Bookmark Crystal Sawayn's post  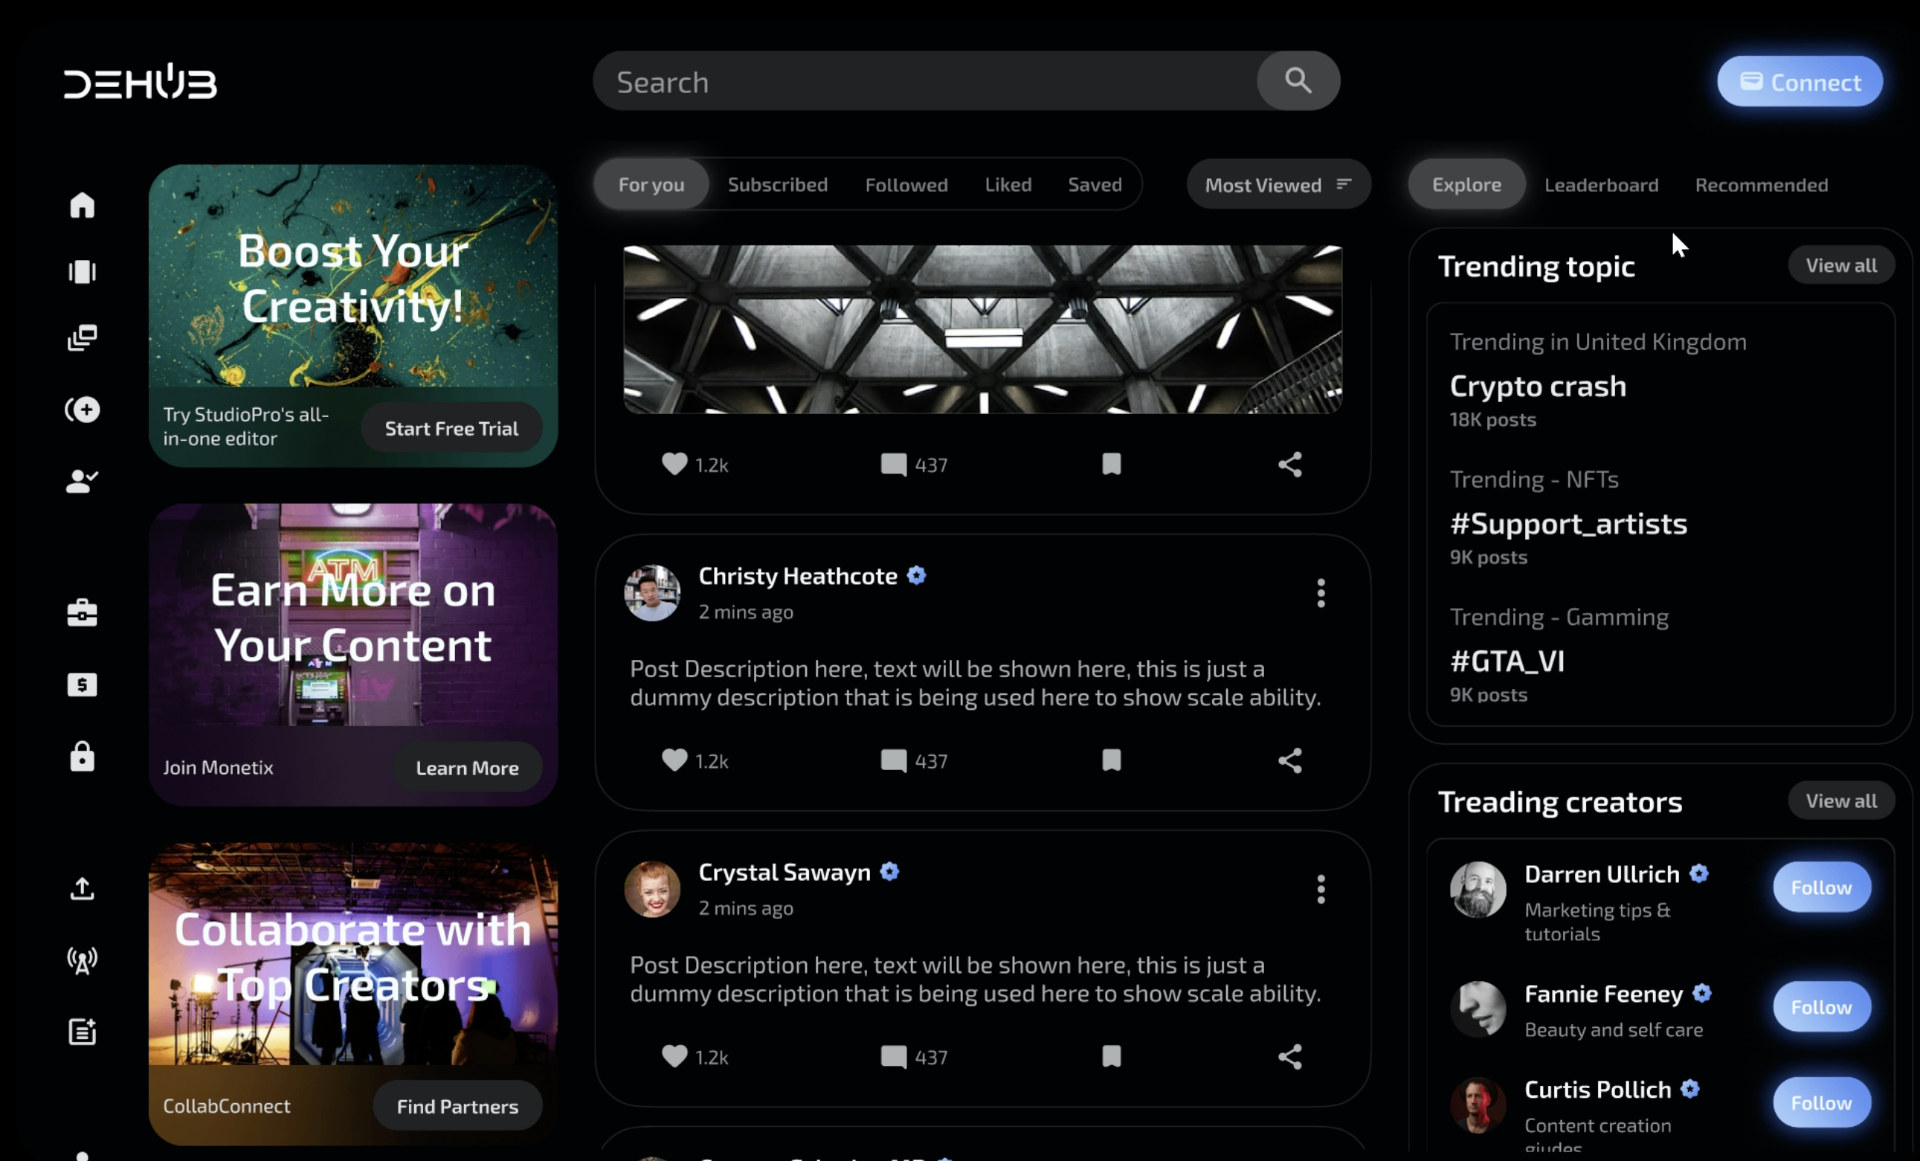pyautogui.click(x=1111, y=1056)
